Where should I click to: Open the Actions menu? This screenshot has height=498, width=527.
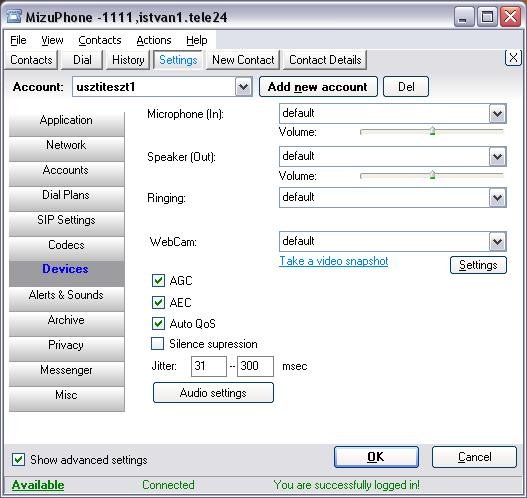pyautogui.click(x=154, y=40)
